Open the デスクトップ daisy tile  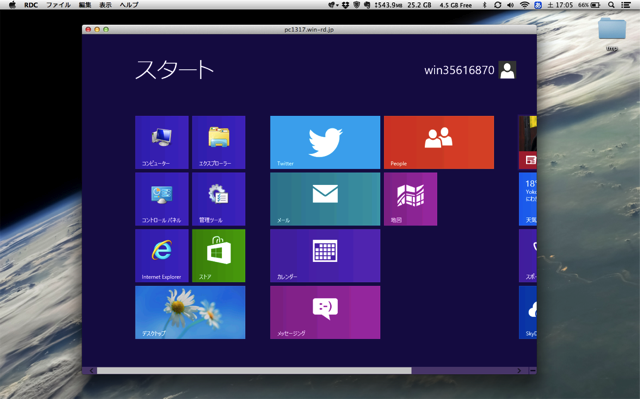click(x=190, y=312)
